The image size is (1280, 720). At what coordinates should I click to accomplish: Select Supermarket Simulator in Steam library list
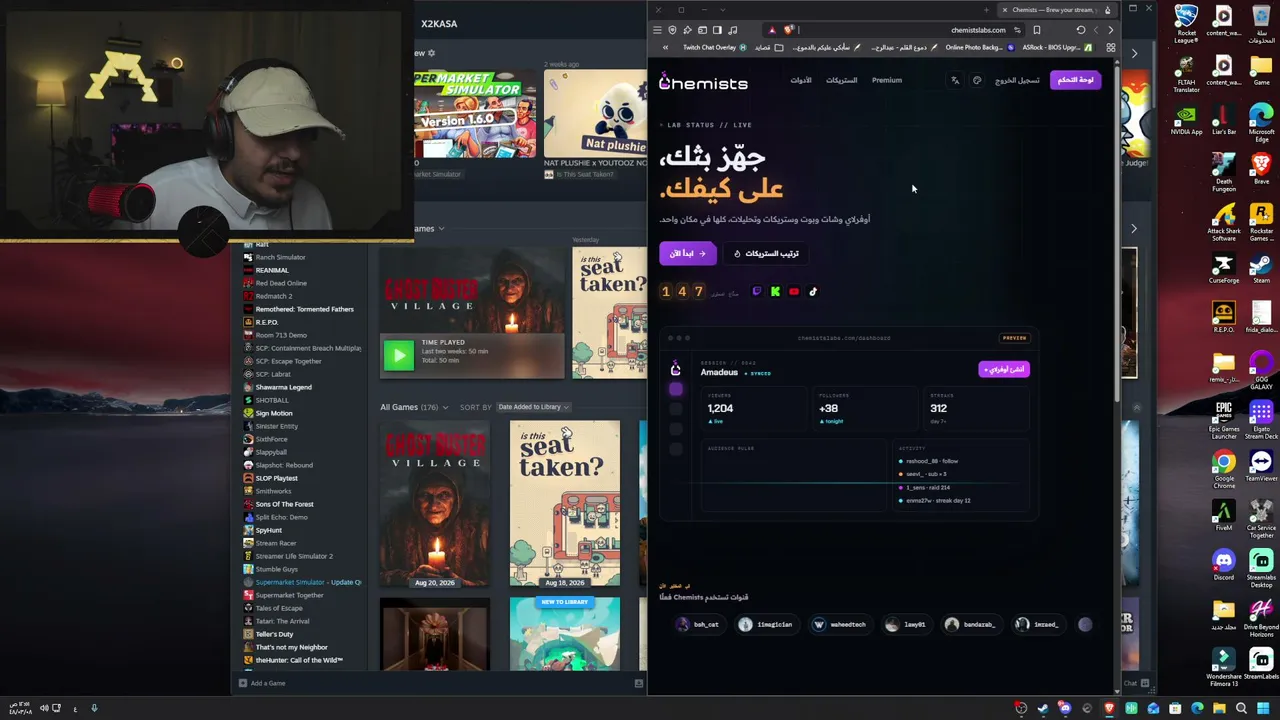pos(303,582)
